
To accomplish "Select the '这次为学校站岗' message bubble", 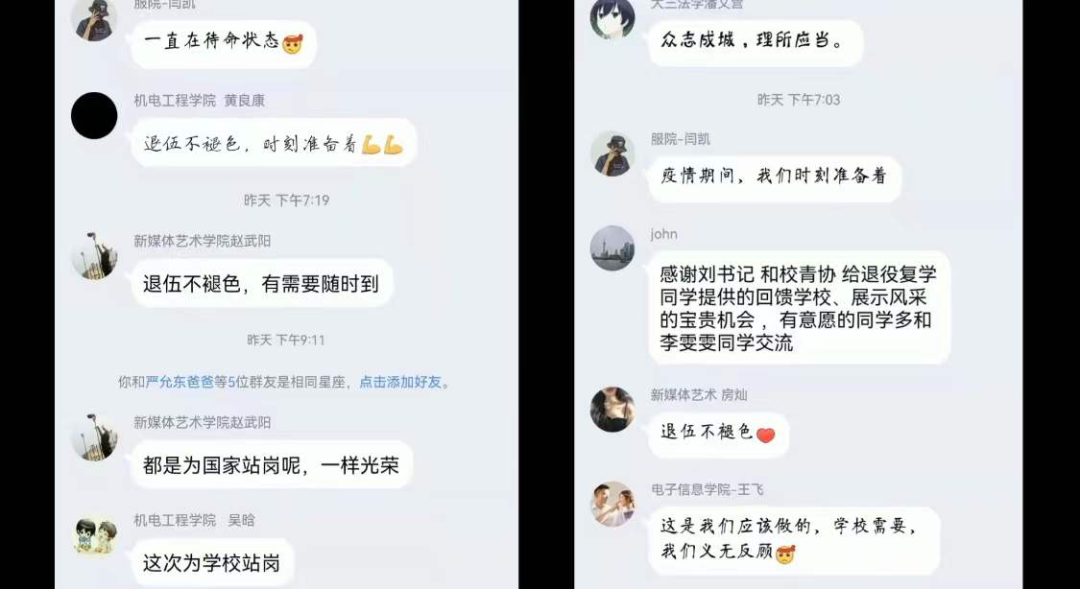I will pos(212,564).
